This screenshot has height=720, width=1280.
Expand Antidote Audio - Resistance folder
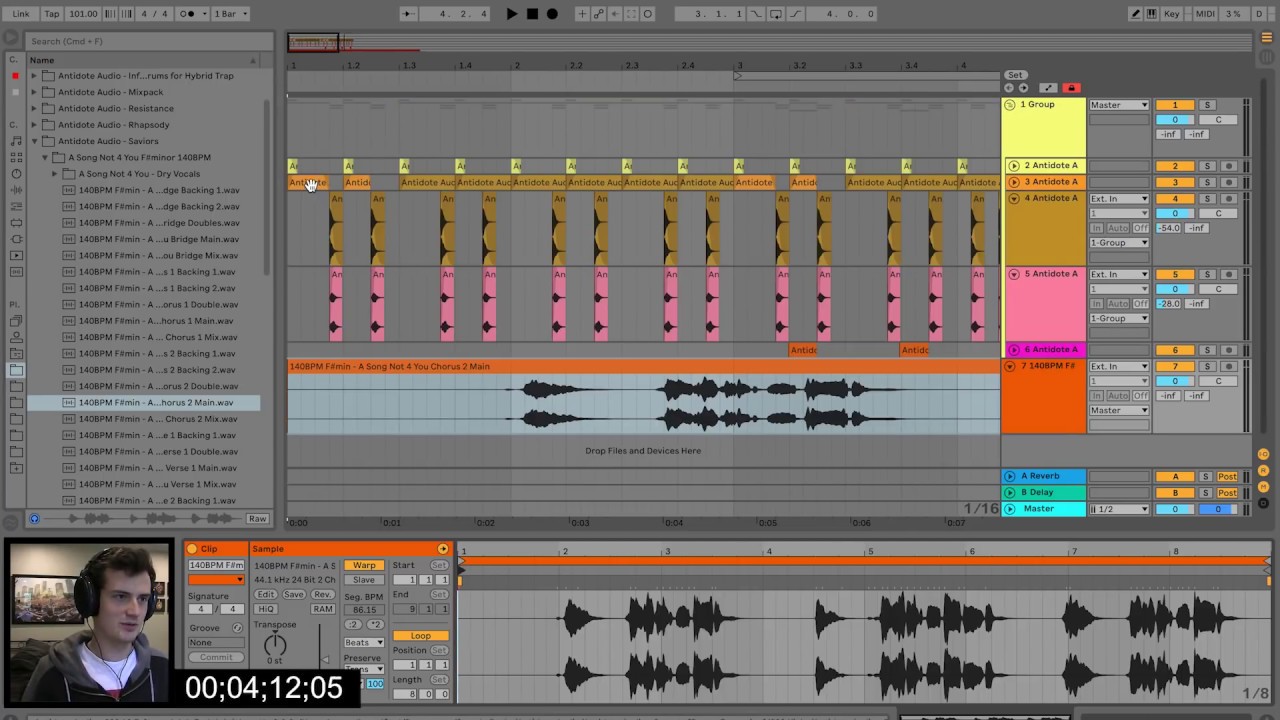(x=34, y=108)
